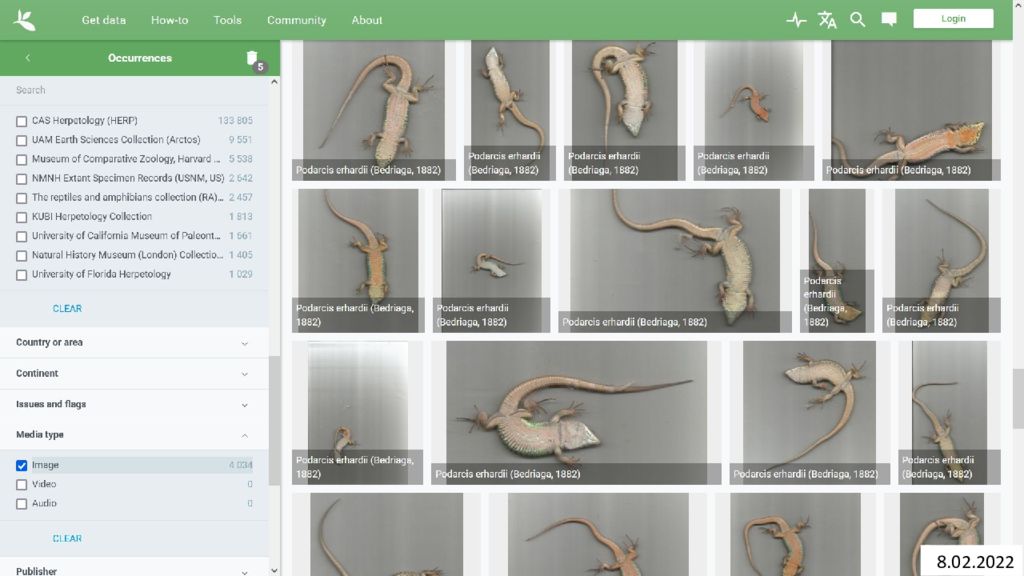Open the language translation selector icon
Image resolution: width=1024 pixels, height=576 pixels.
pyautogui.click(x=827, y=20)
